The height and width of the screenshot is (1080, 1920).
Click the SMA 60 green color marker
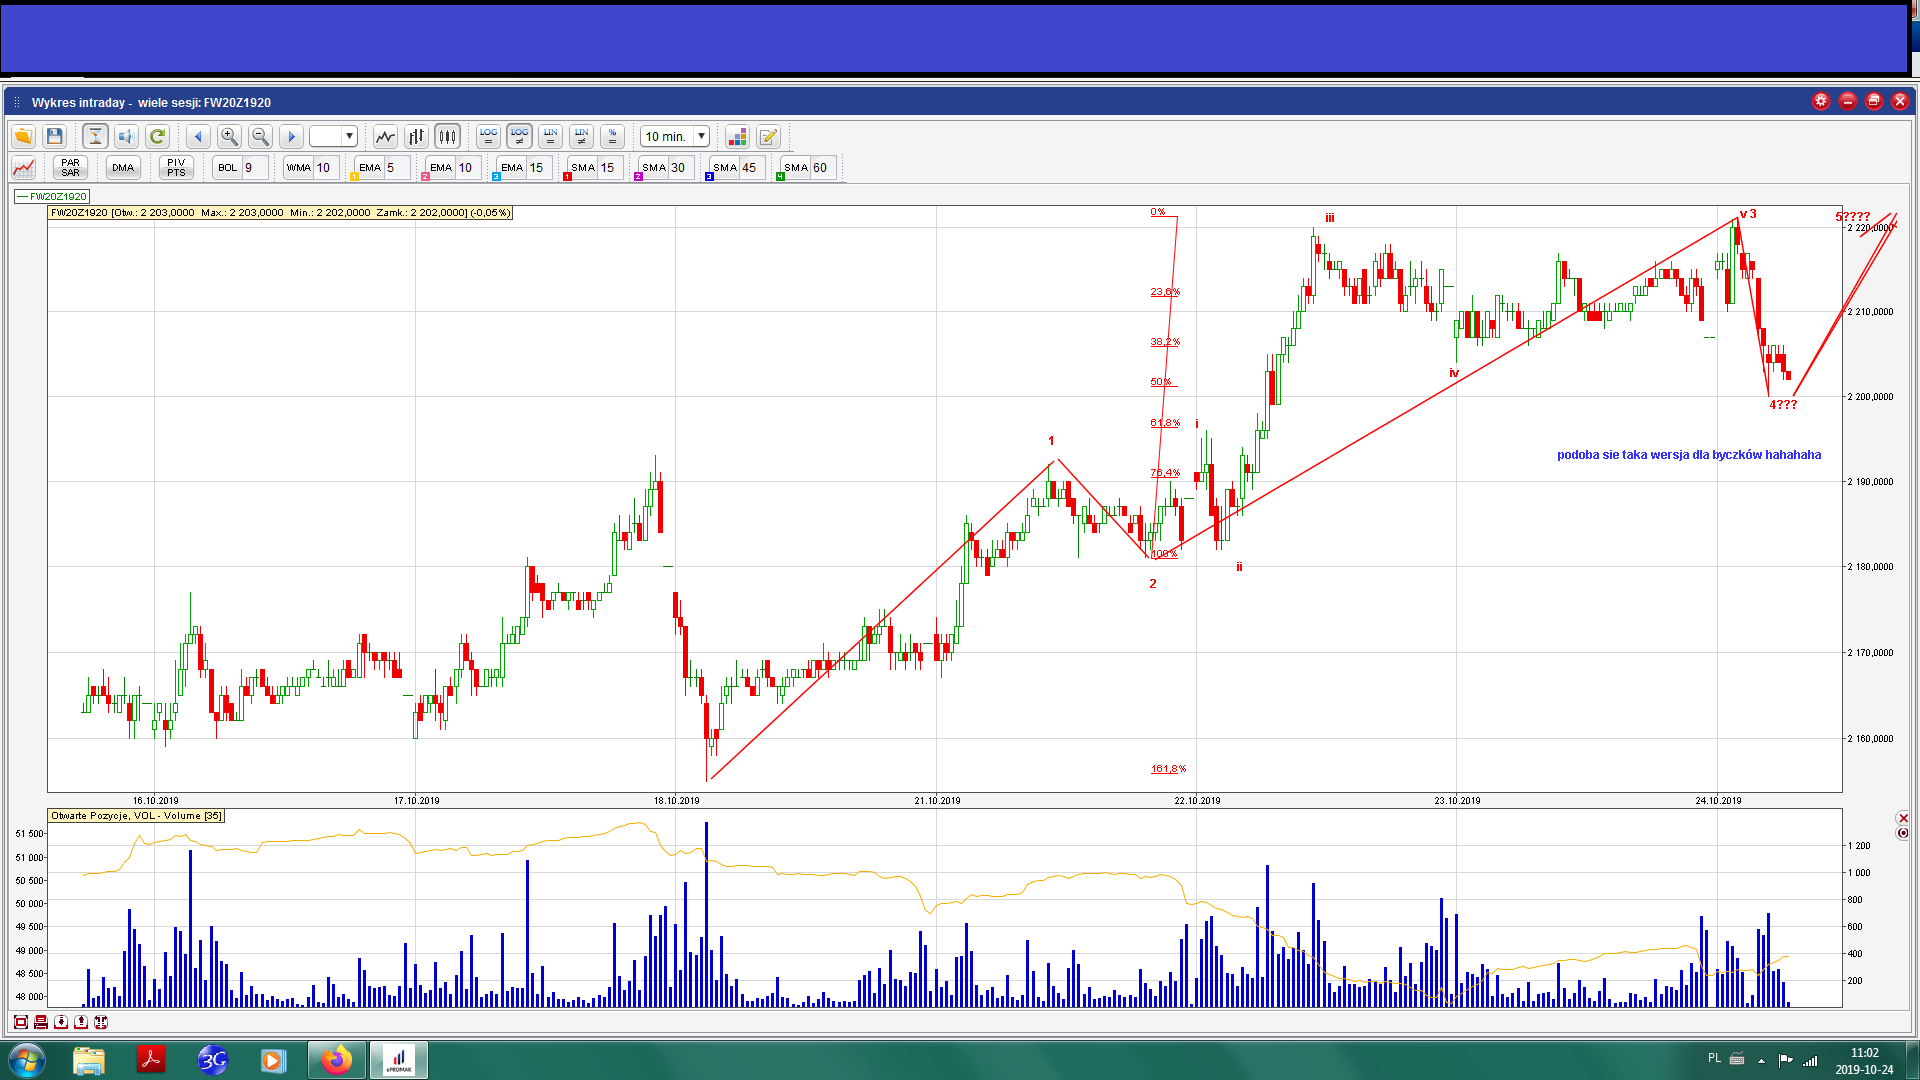780,177
